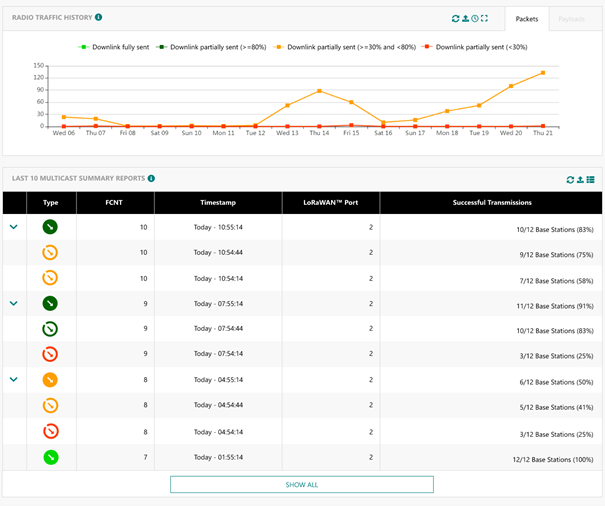Switch to the Payloads tab

pyautogui.click(x=571, y=18)
